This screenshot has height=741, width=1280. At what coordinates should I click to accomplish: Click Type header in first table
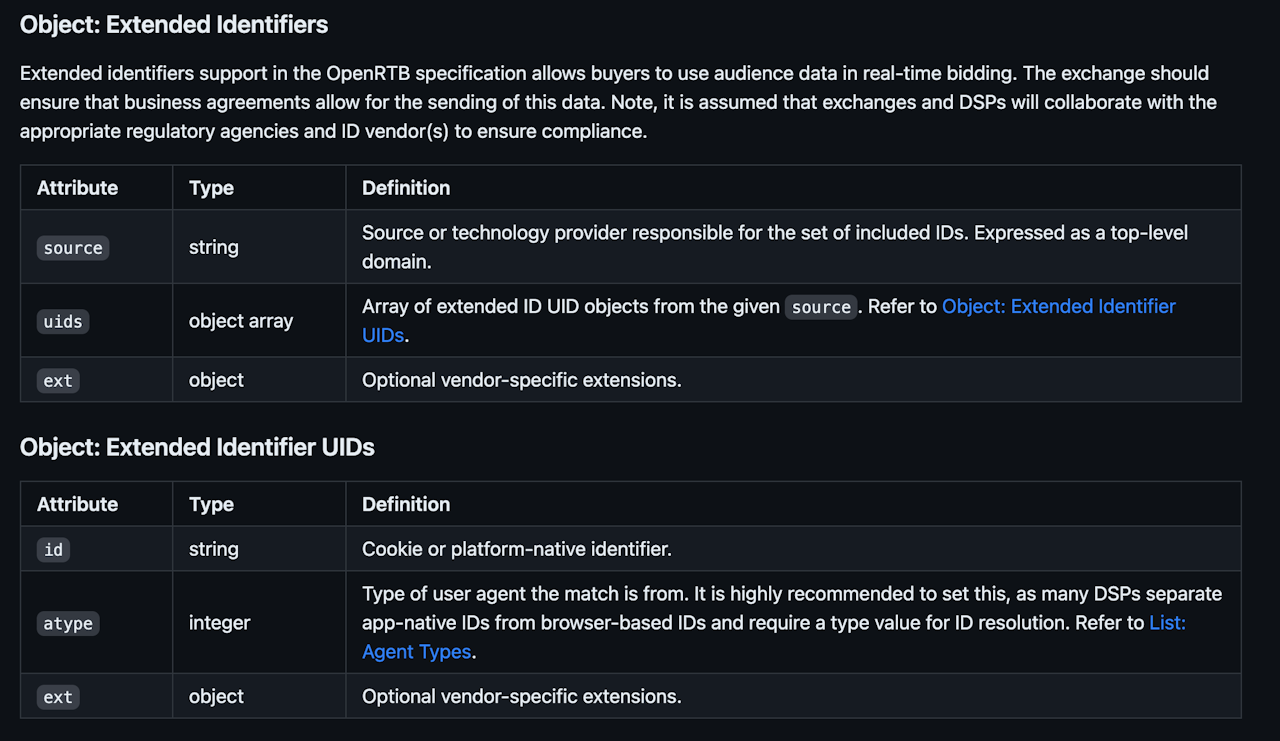coord(211,188)
